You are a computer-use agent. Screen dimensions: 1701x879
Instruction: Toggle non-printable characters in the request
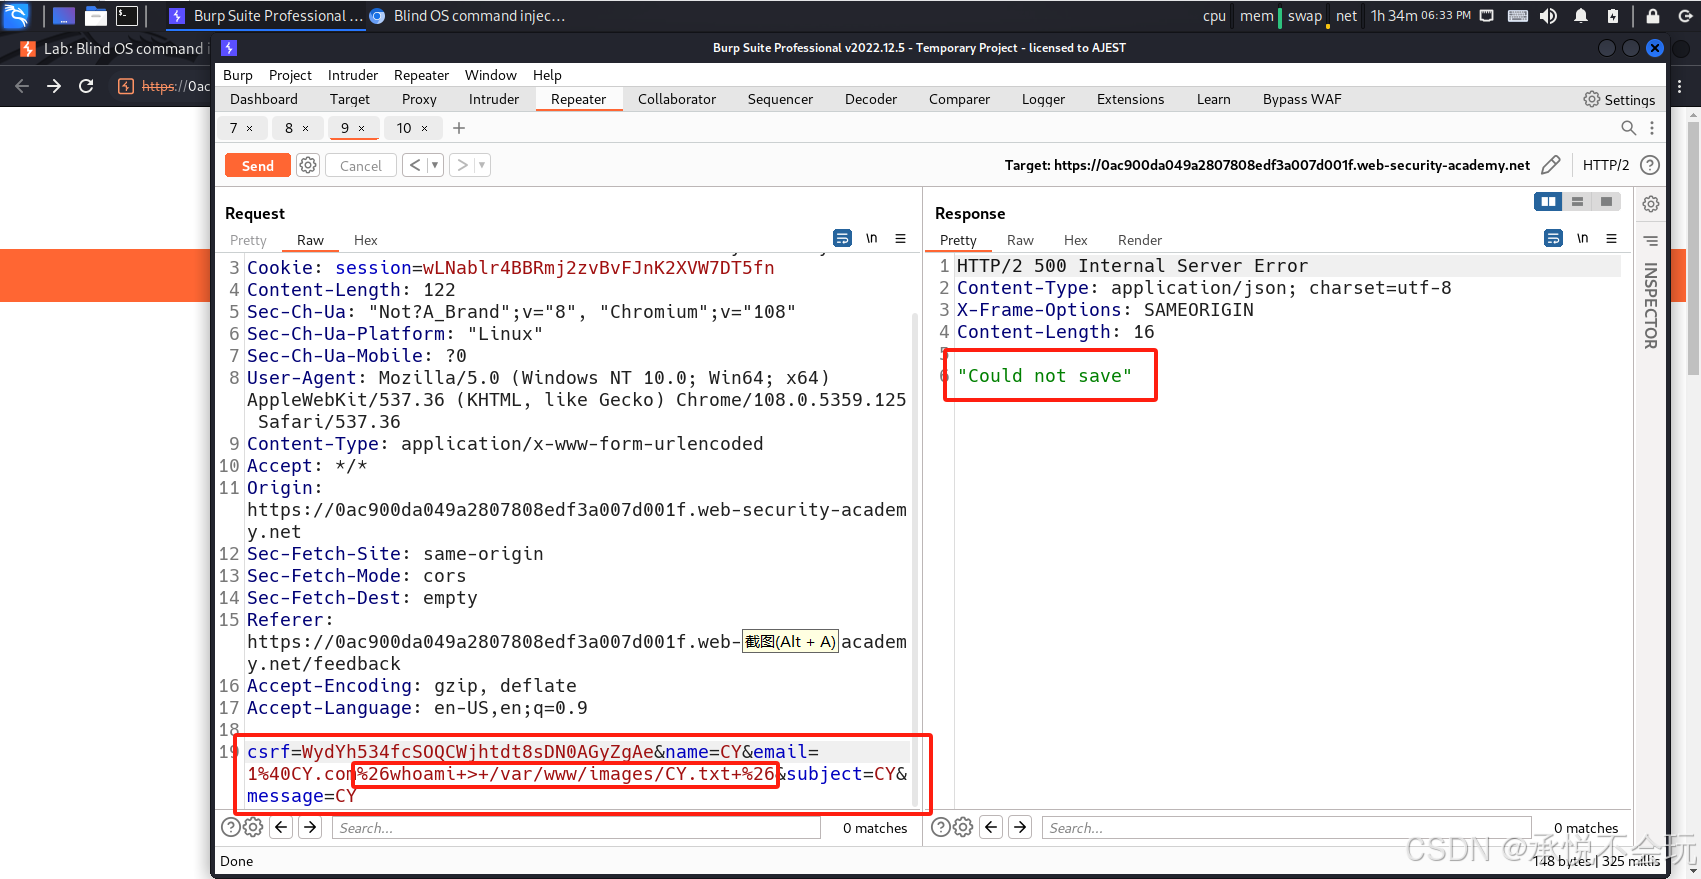point(872,238)
